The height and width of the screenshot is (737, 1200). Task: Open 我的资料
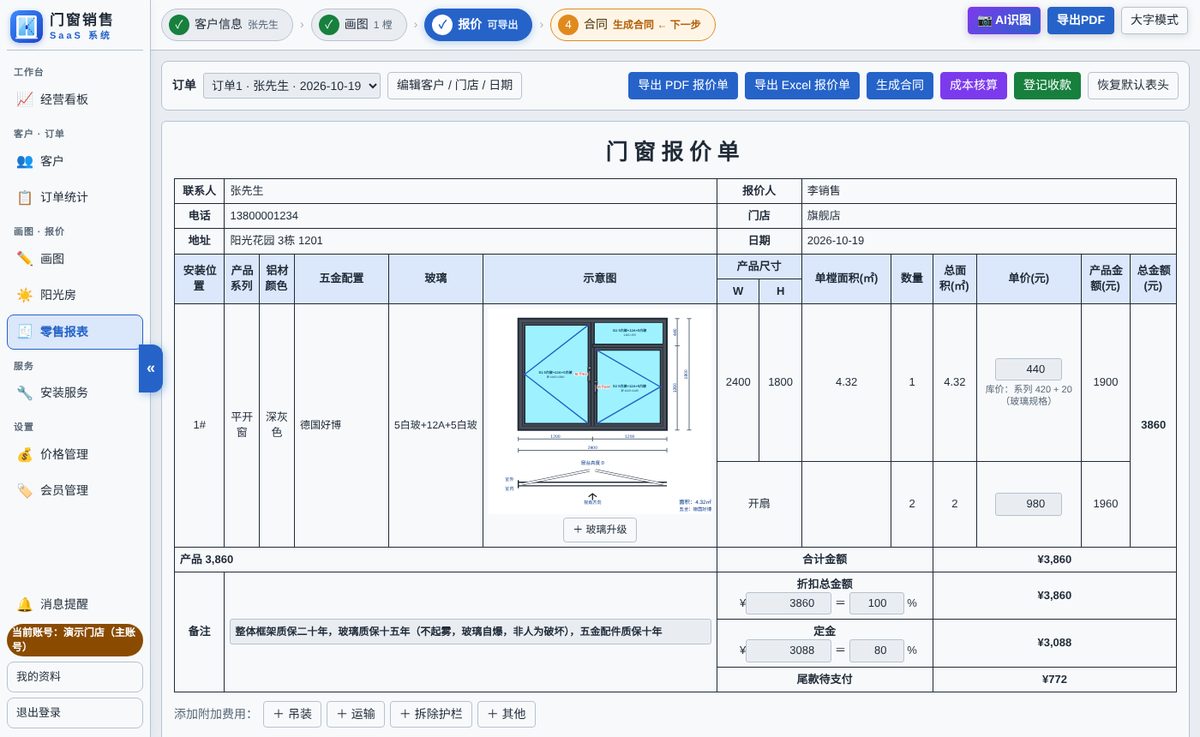75,677
